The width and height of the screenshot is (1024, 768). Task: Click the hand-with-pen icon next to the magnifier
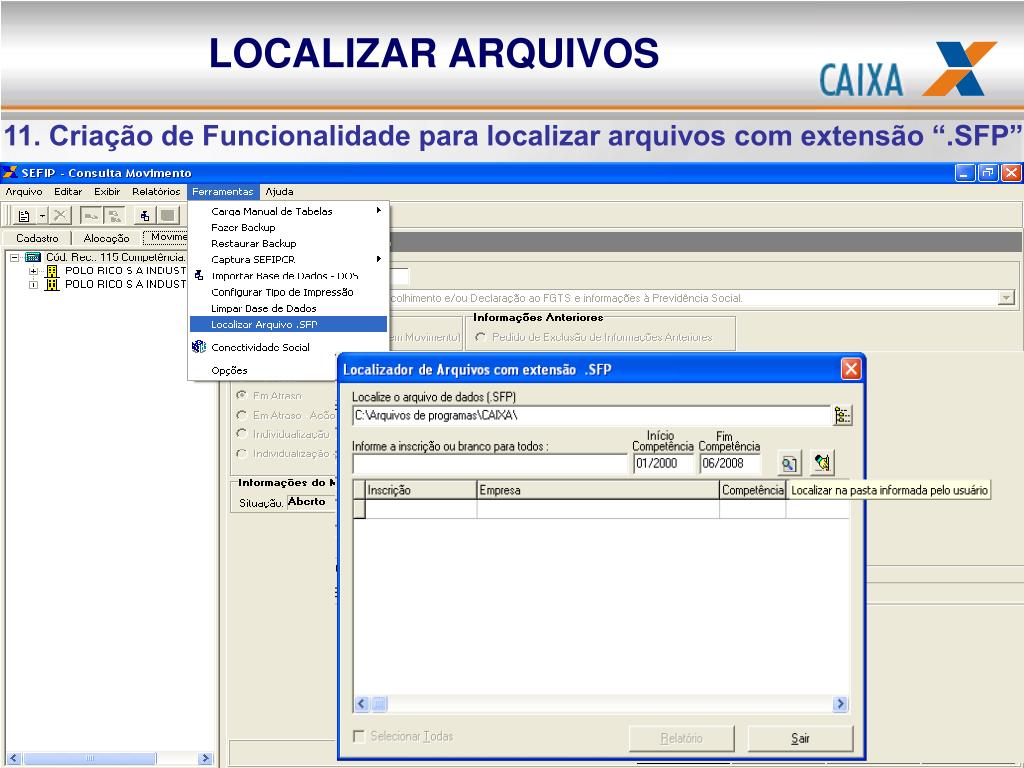822,463
